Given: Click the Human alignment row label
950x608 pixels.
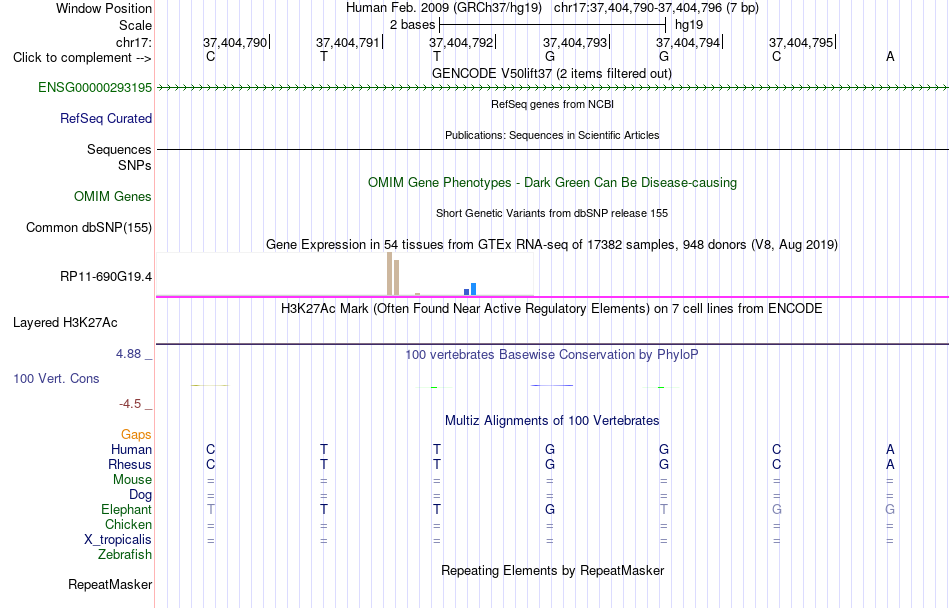Looking at the screenshot, I should [131, 450].
